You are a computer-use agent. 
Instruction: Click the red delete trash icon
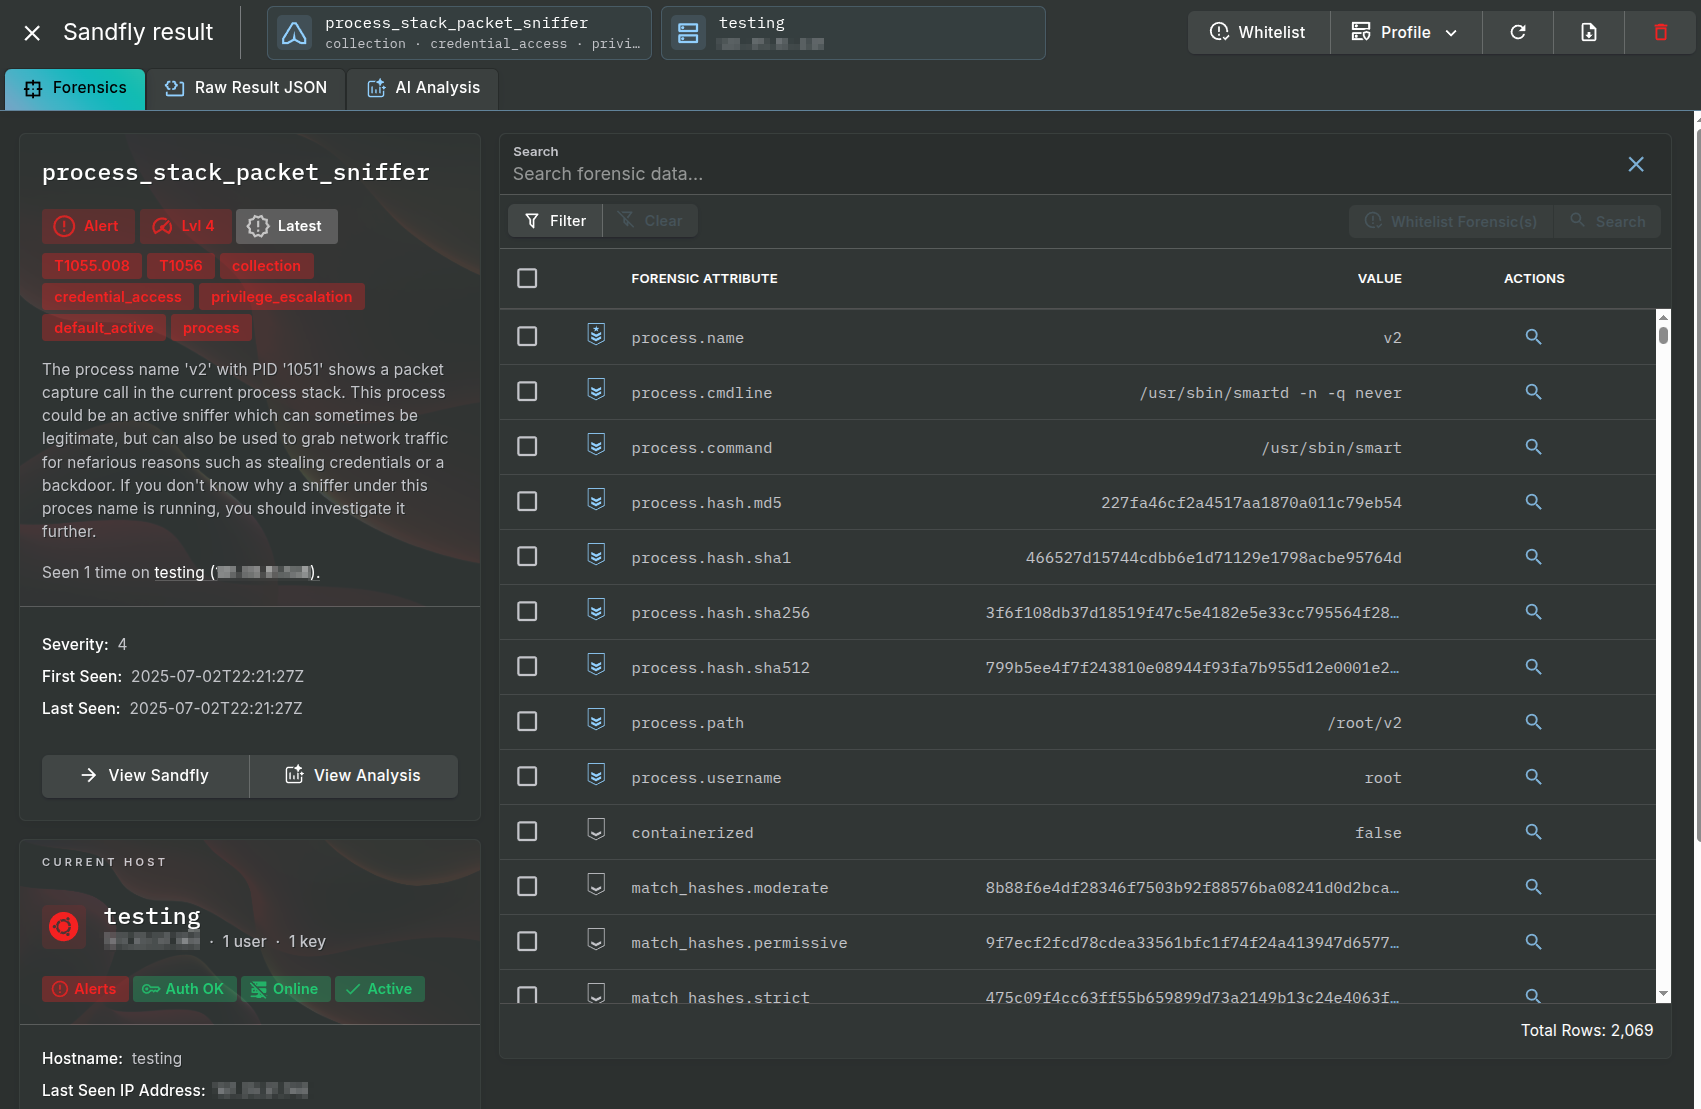click(x=1661, y=32)
